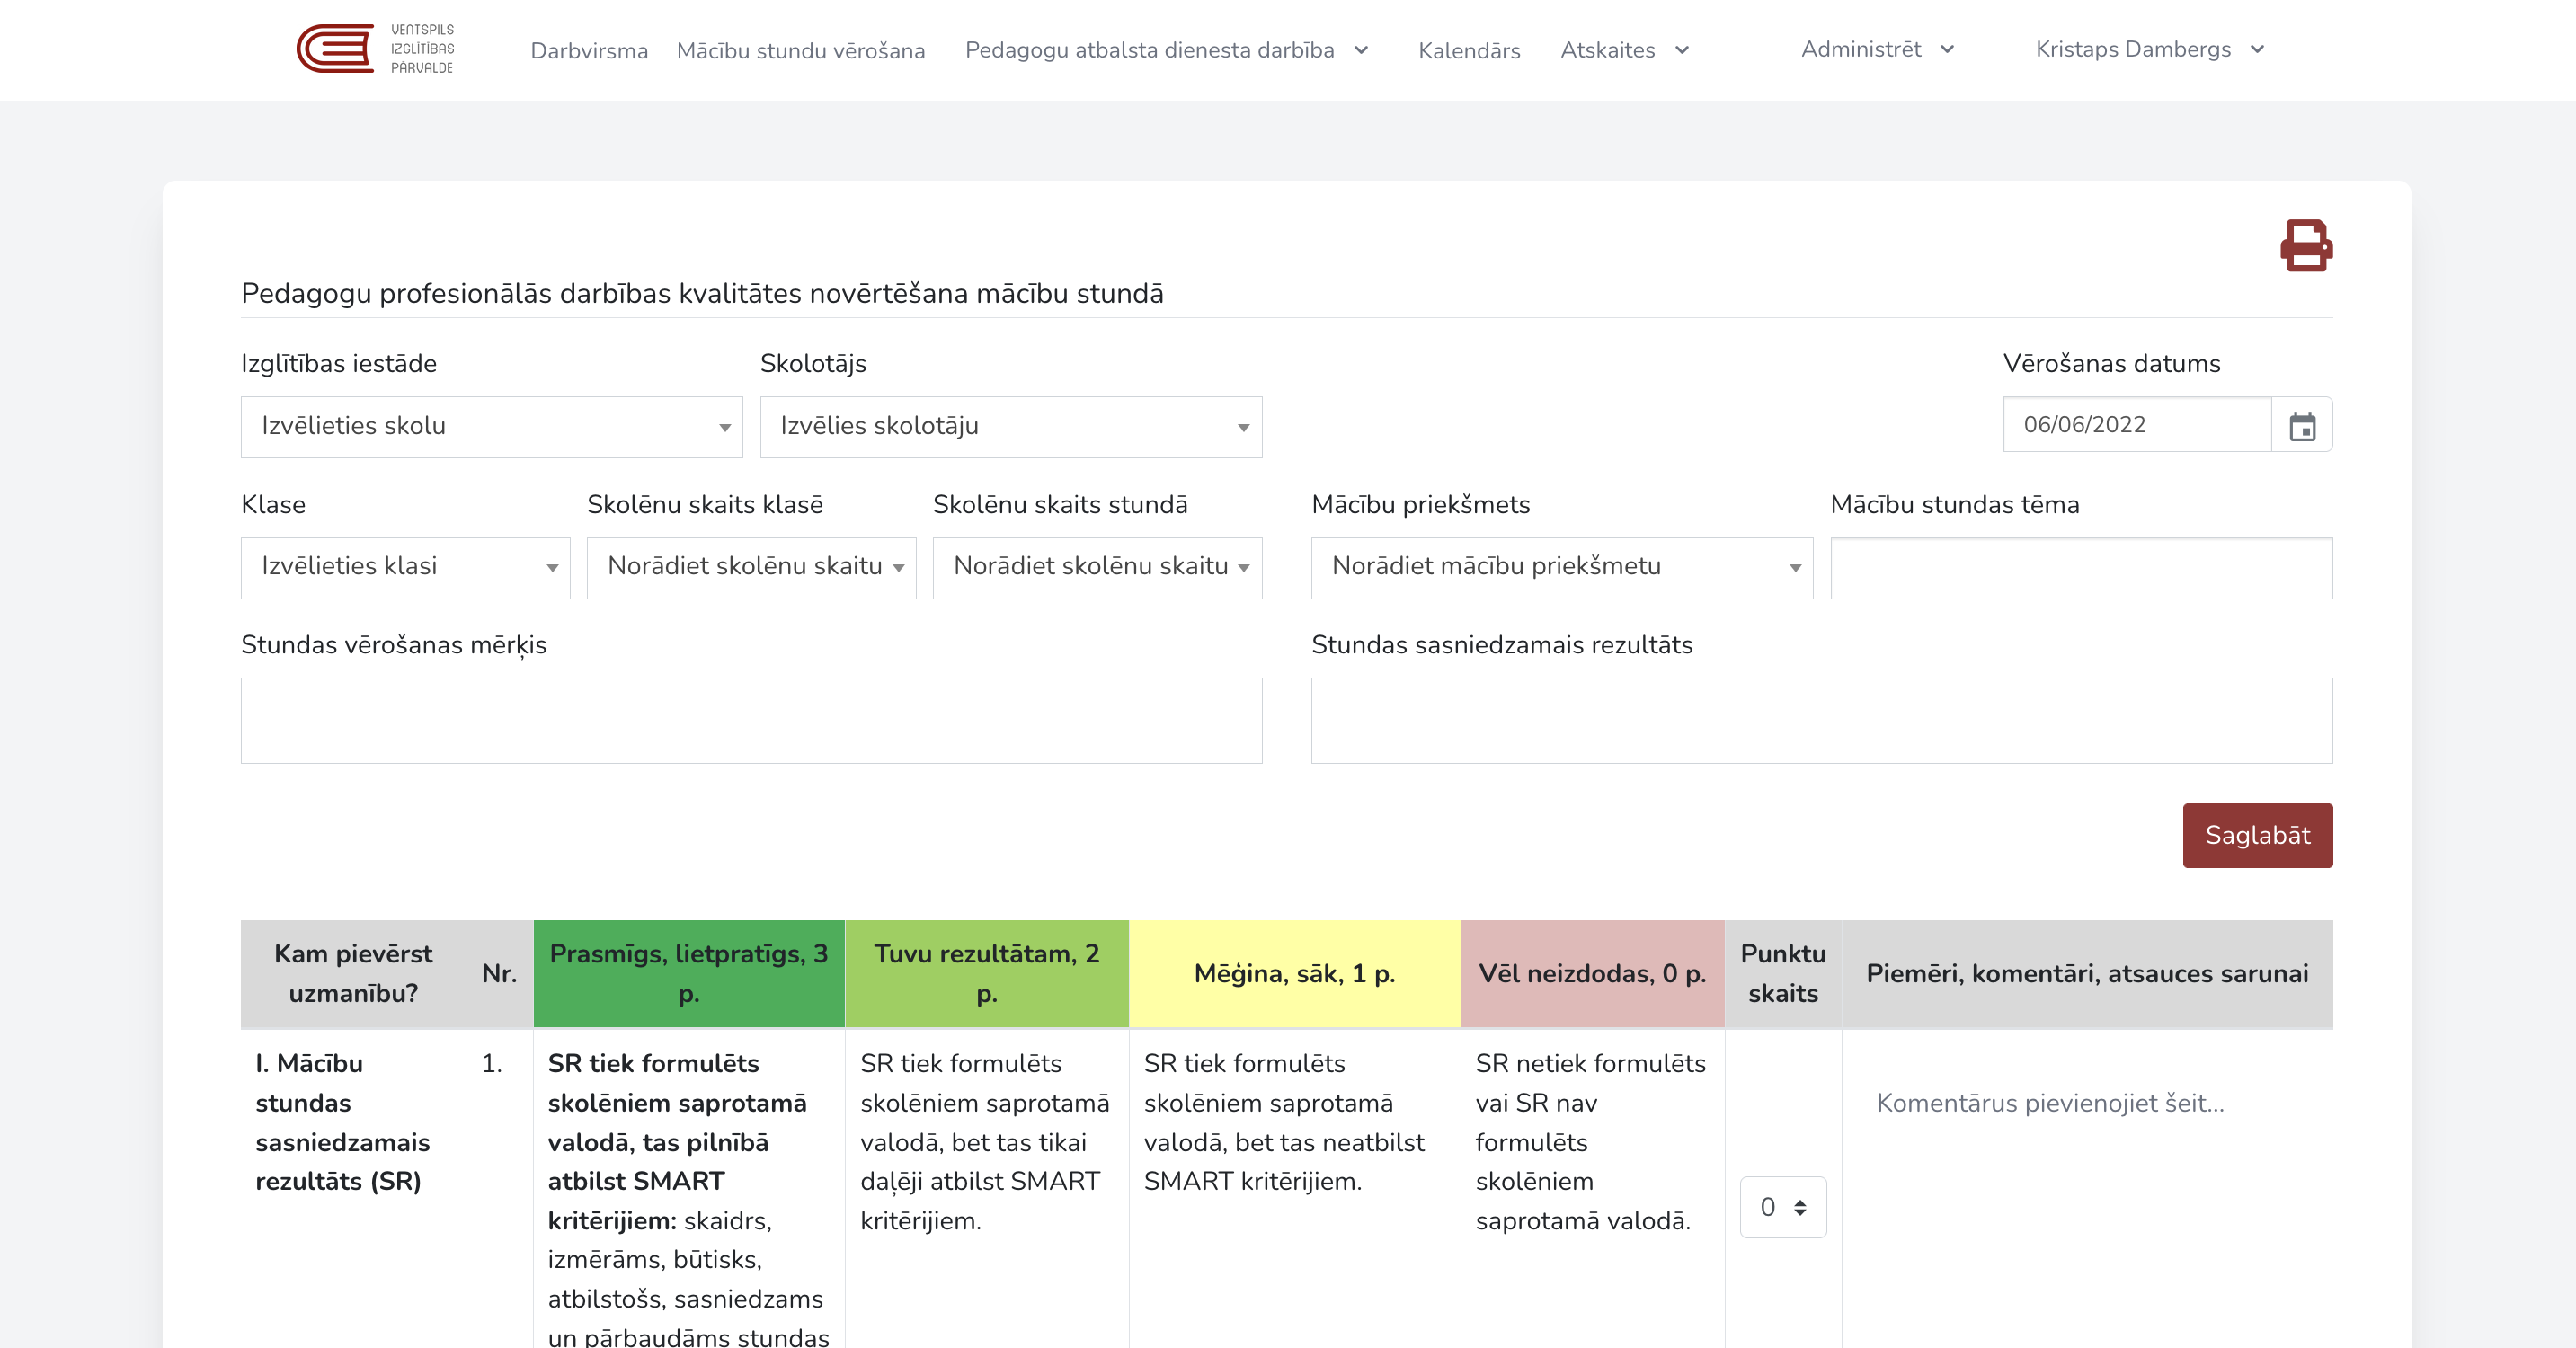Select student count under Skolēnu skaits klasē
Screen dimensions: 2576x1348
(751, 567)
